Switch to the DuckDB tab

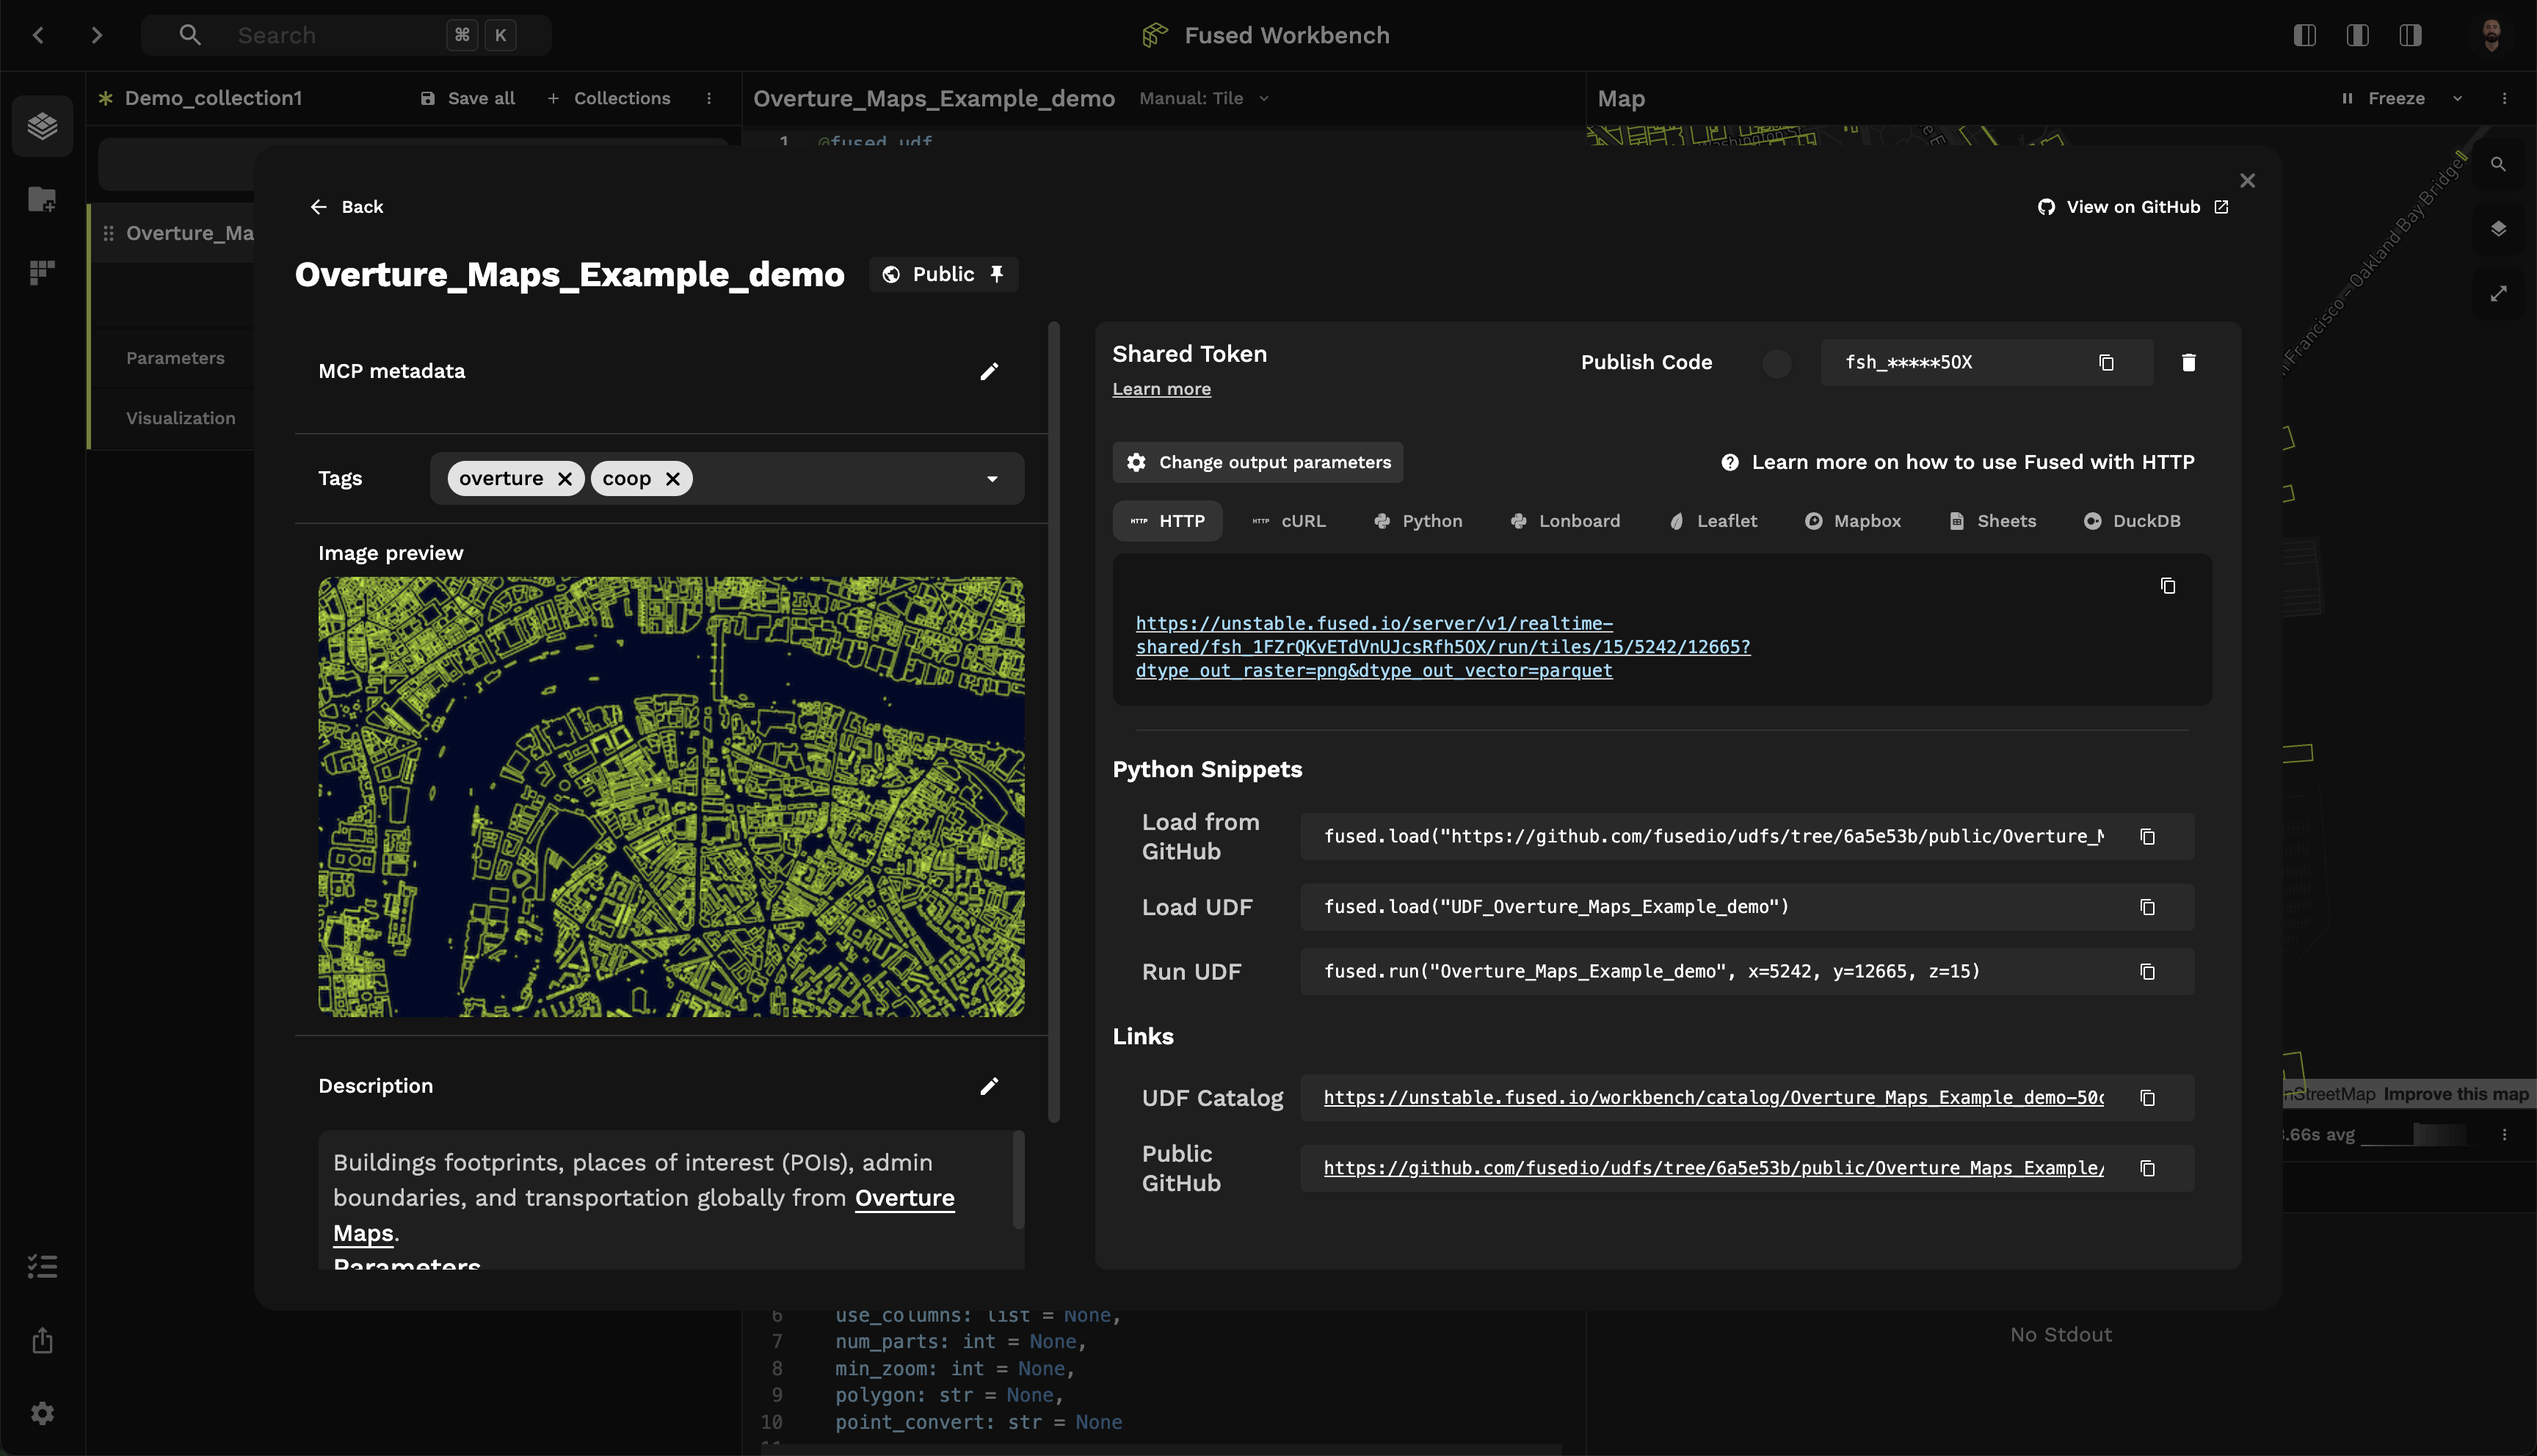click(2132, 521)
